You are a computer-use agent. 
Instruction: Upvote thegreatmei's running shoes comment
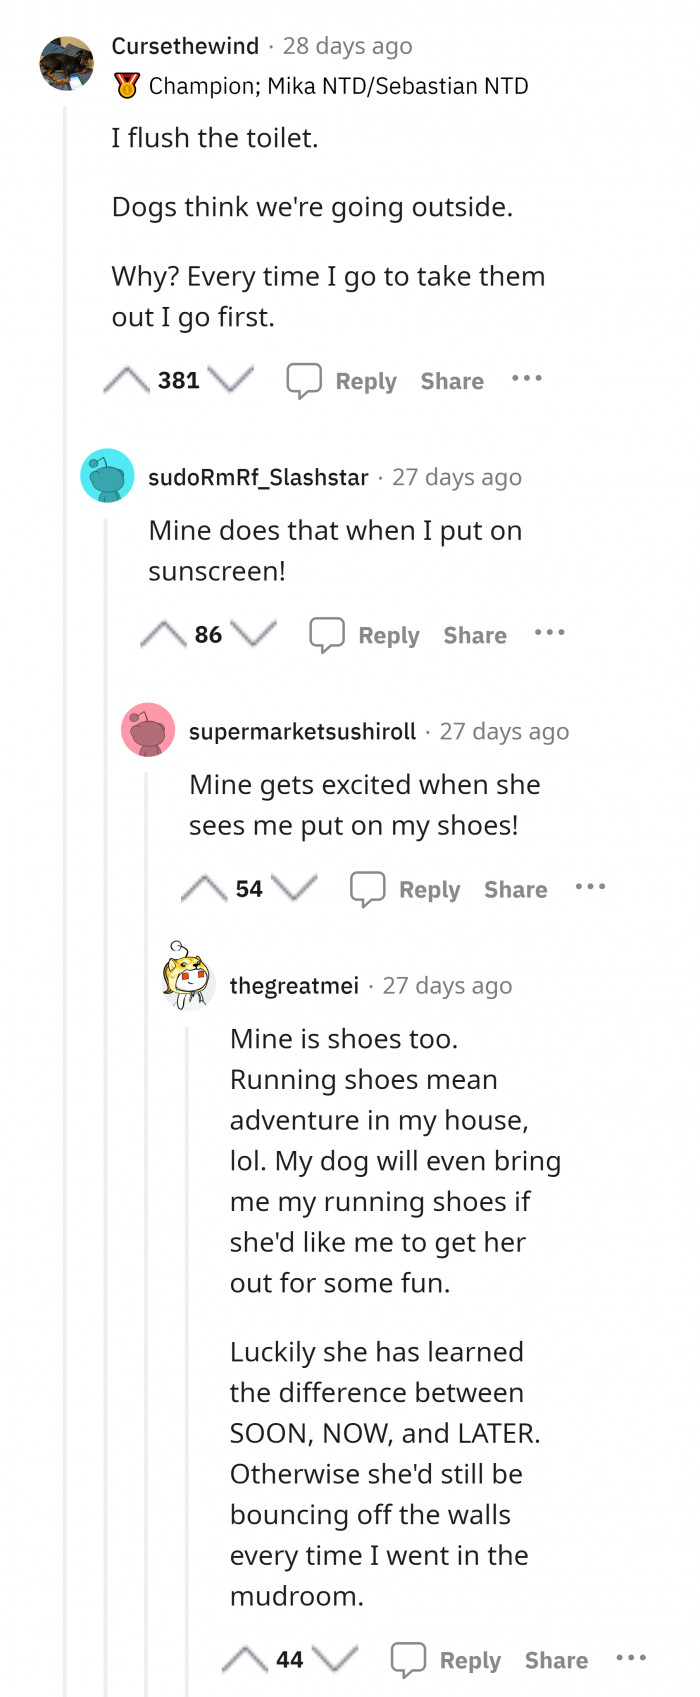(x=245, y=1659)
